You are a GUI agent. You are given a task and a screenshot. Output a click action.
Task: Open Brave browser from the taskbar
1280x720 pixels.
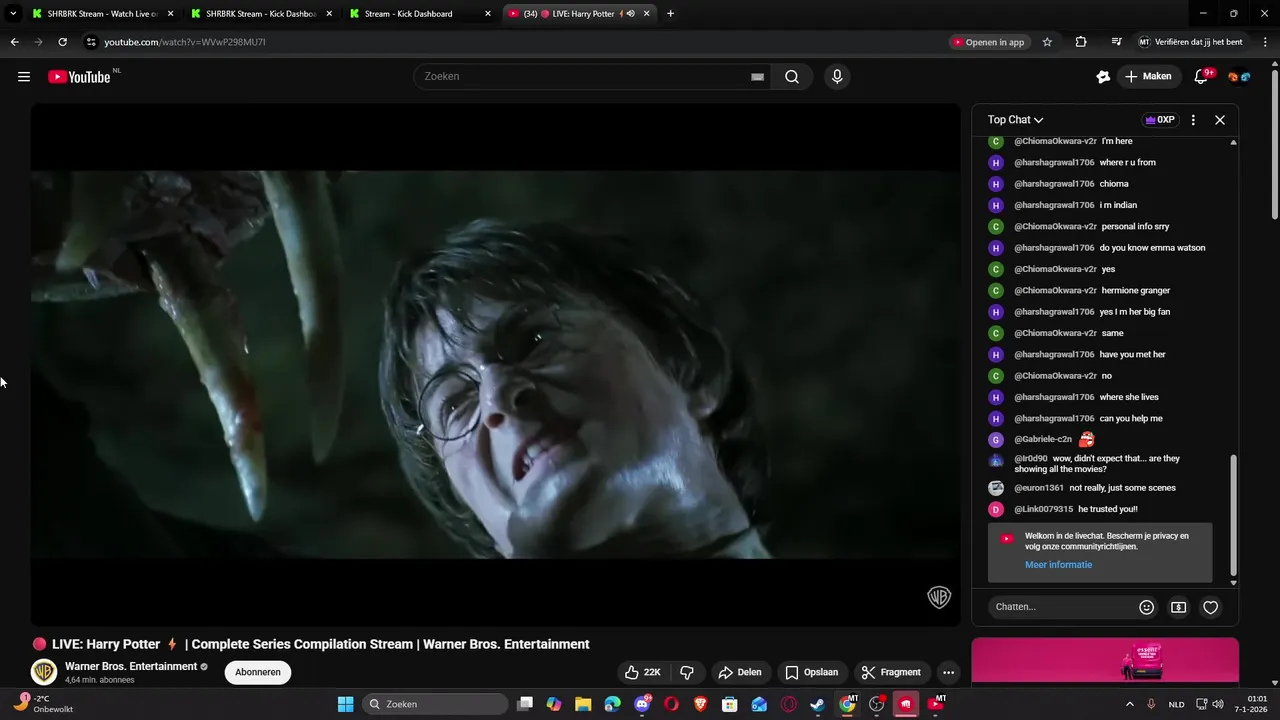coord(701,704)
